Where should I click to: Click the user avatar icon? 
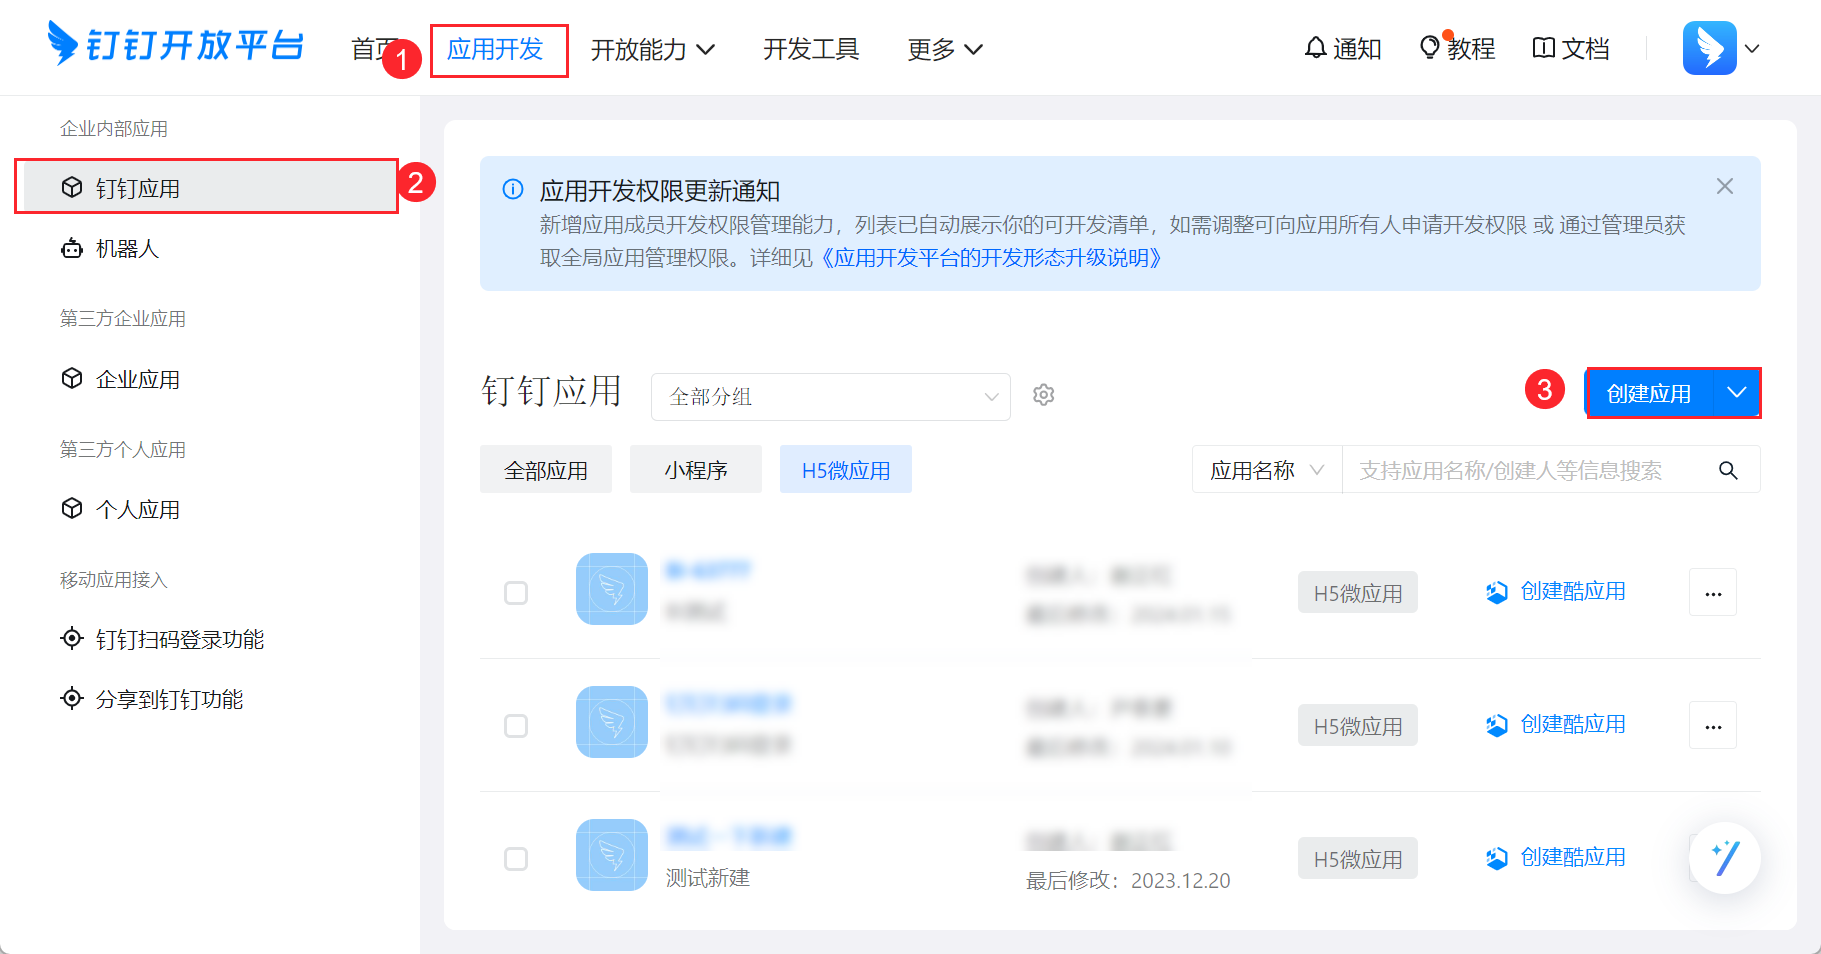[x=1710, y=48]
